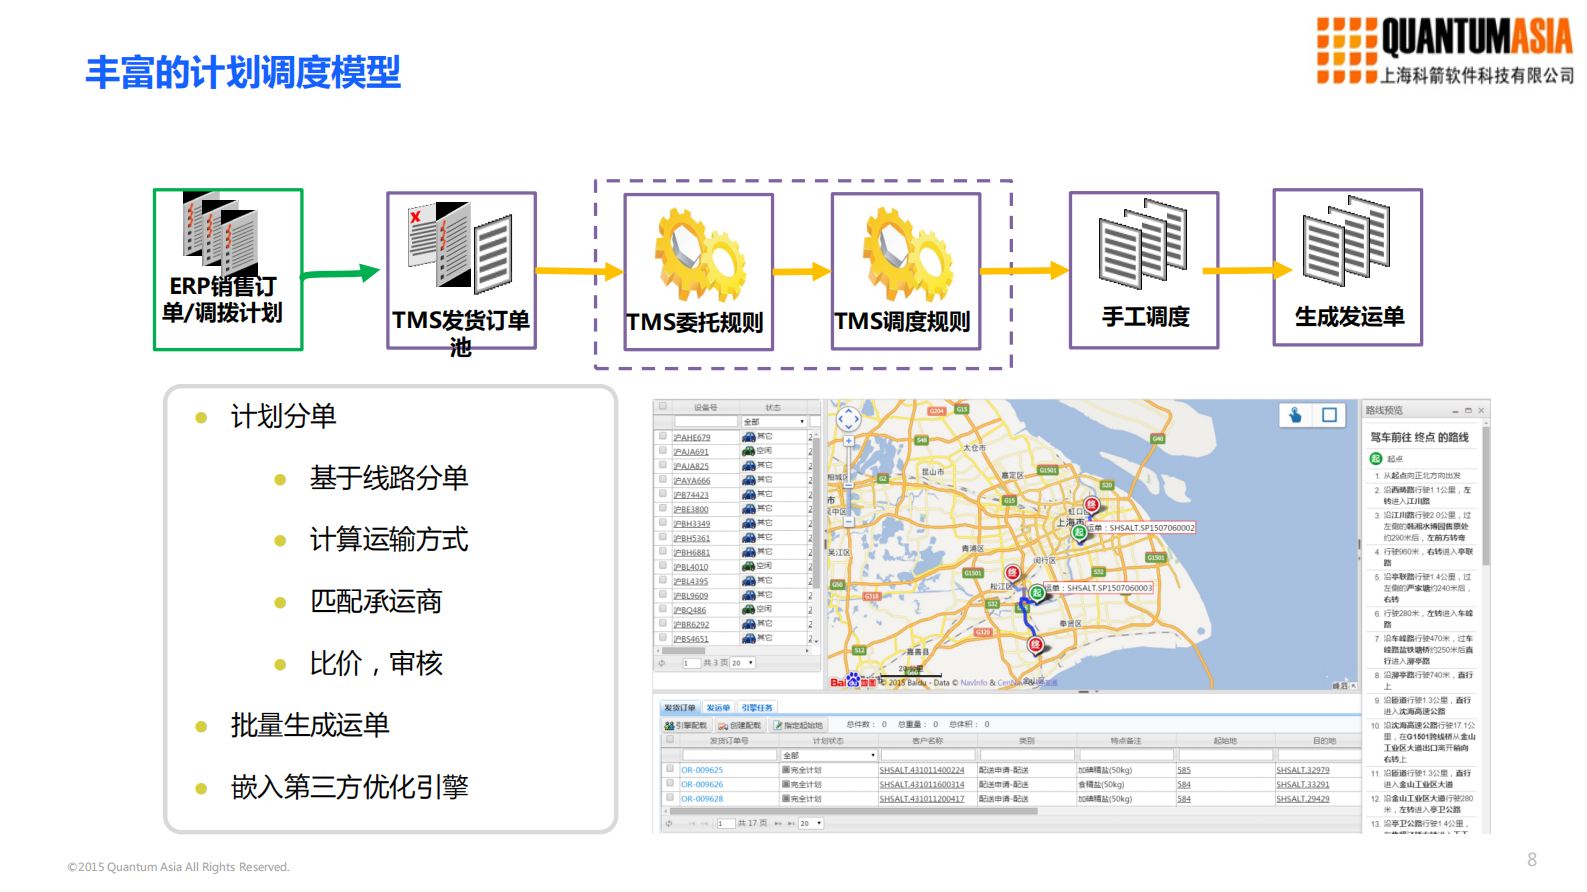Click the 创建配载 toolbar button
This screenshot has height=892, width=1587.
tap(740, 725)
